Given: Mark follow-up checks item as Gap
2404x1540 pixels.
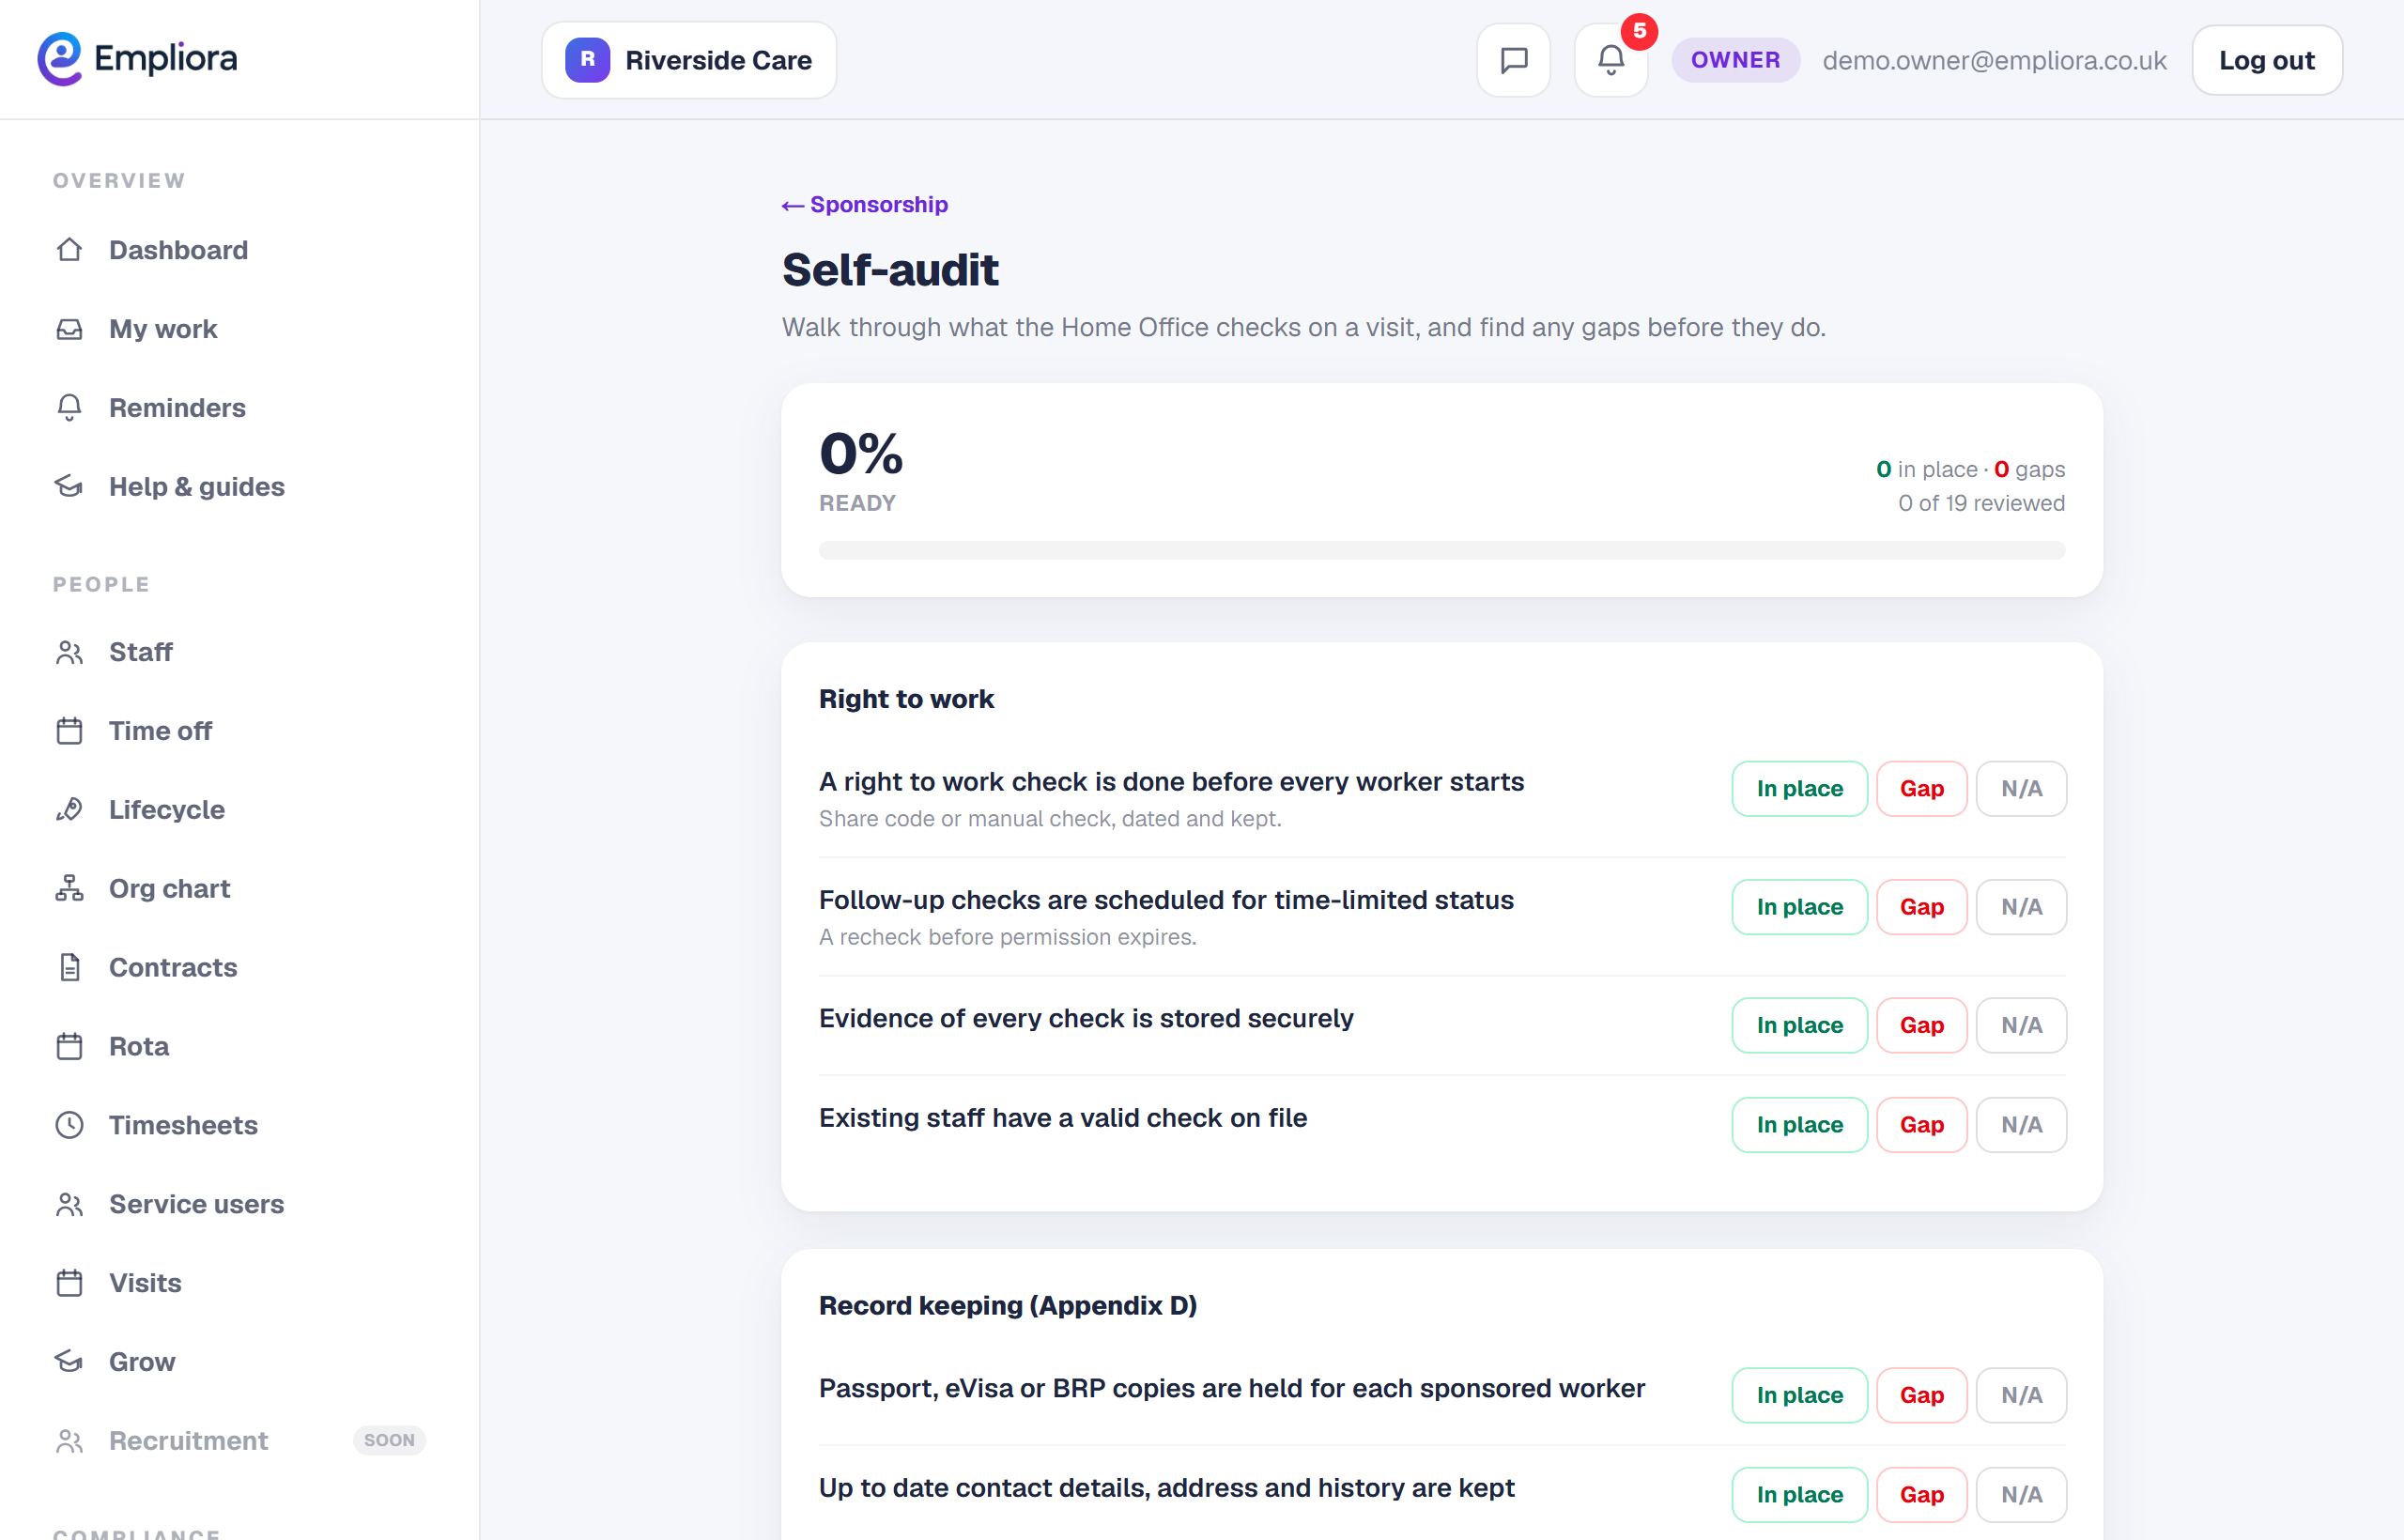Looking at the screenshot, I should click(x=1921, y=906).
